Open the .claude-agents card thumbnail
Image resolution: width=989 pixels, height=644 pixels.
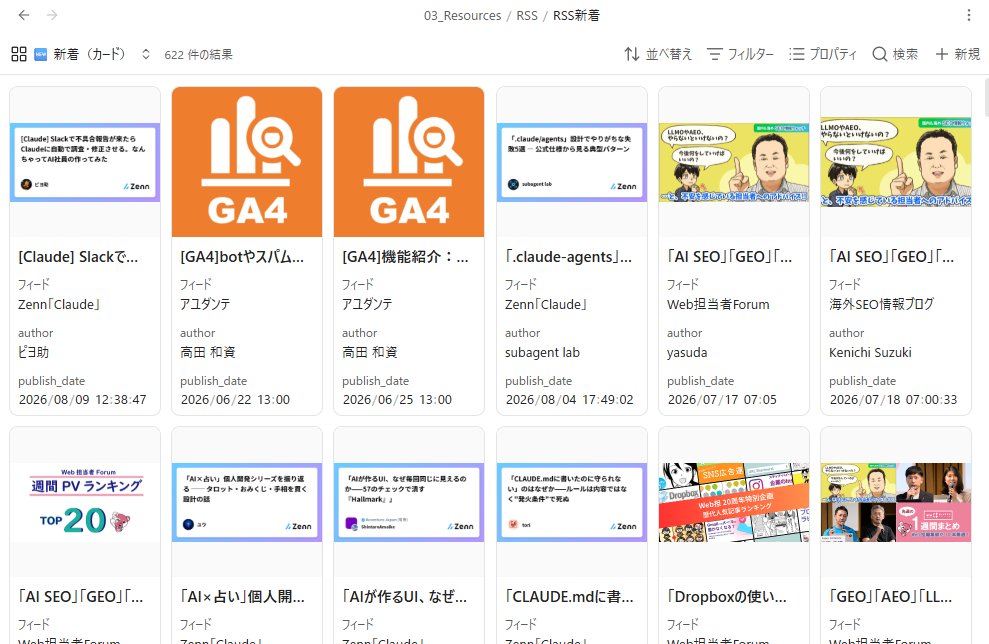click(x=572, y=162)
